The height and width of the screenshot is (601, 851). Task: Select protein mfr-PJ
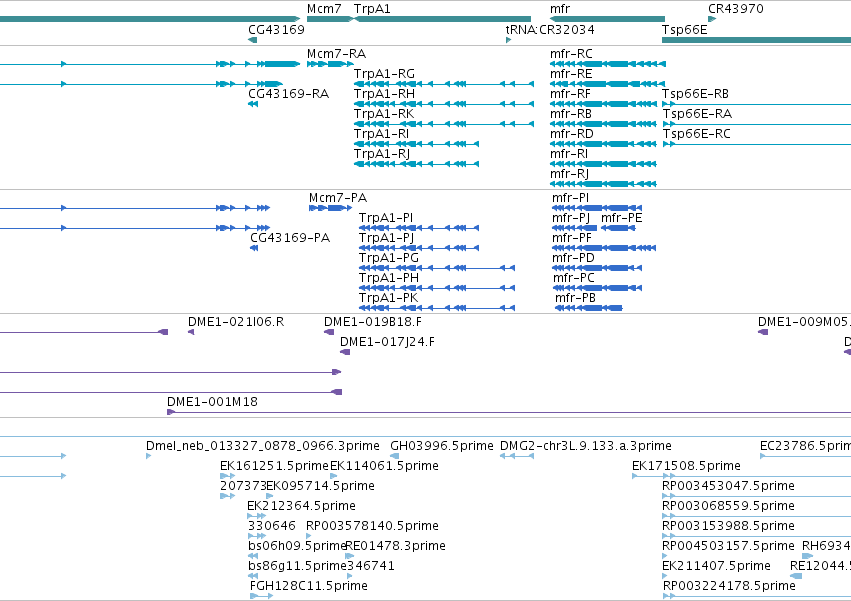pos(571,218)
